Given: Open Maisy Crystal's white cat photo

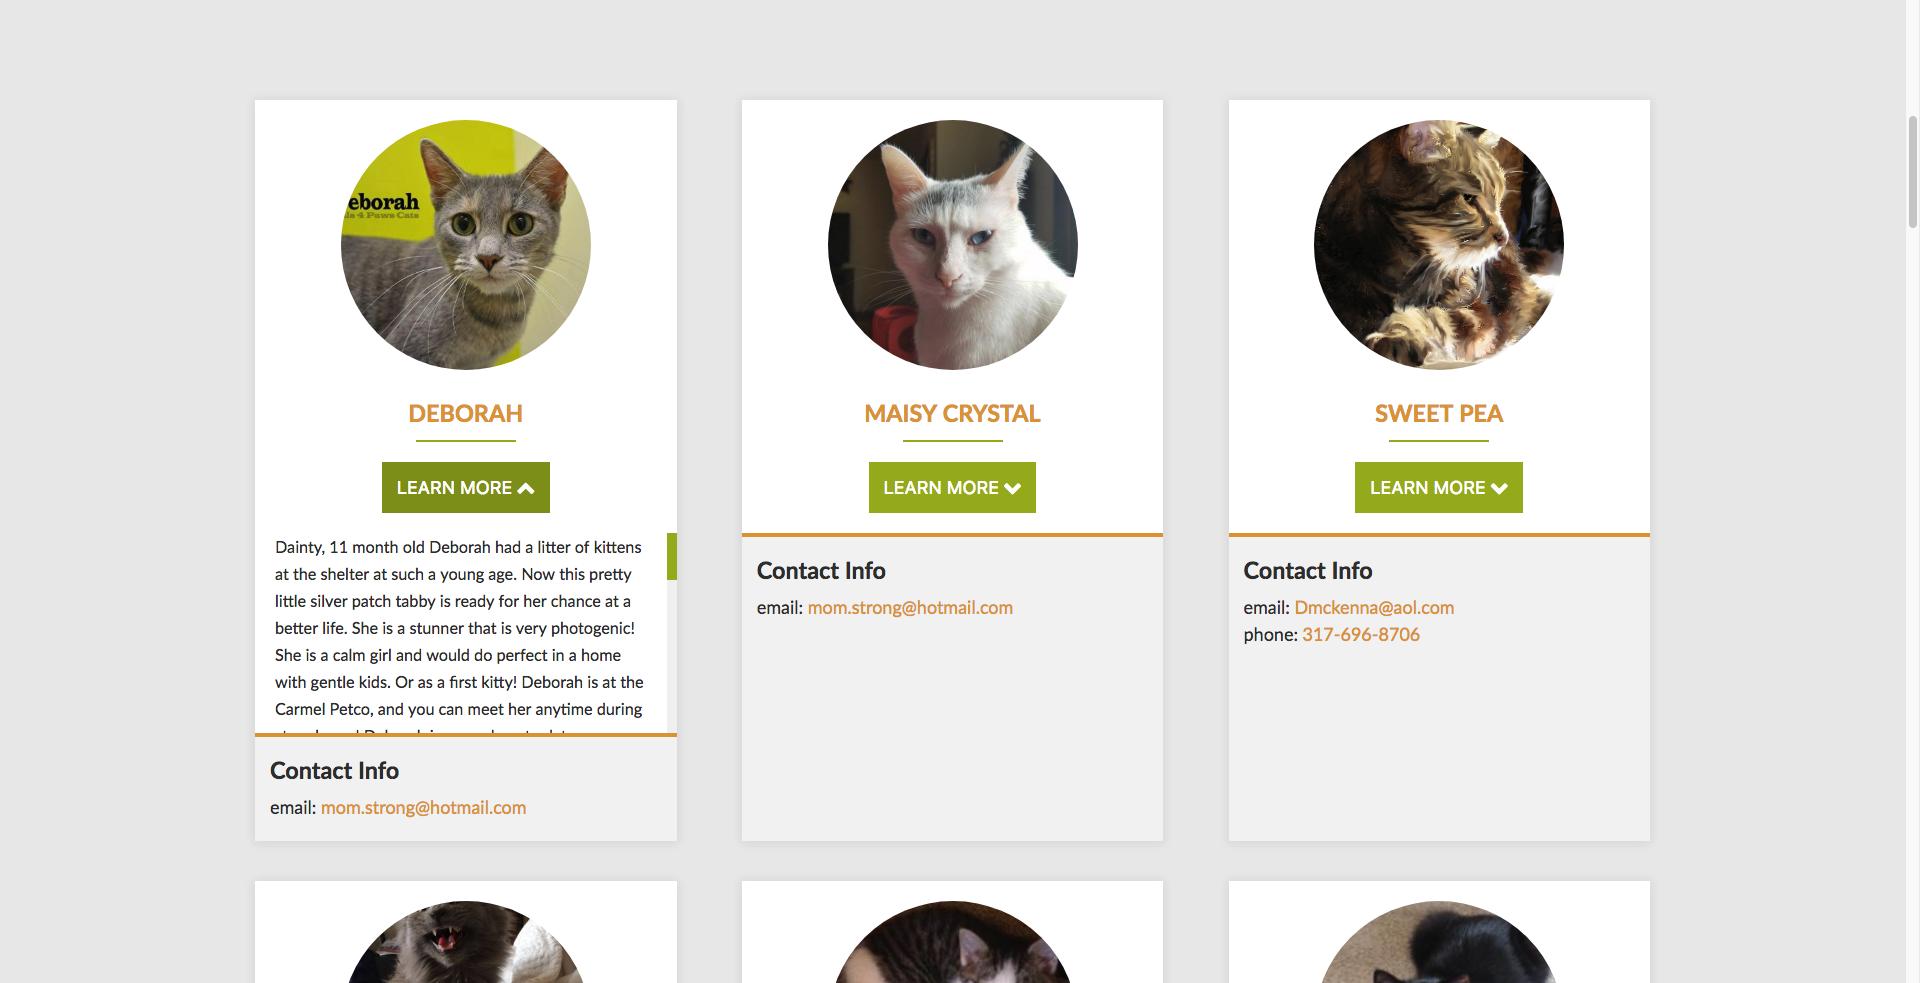Looking at the screenshot, I should 952,245.
